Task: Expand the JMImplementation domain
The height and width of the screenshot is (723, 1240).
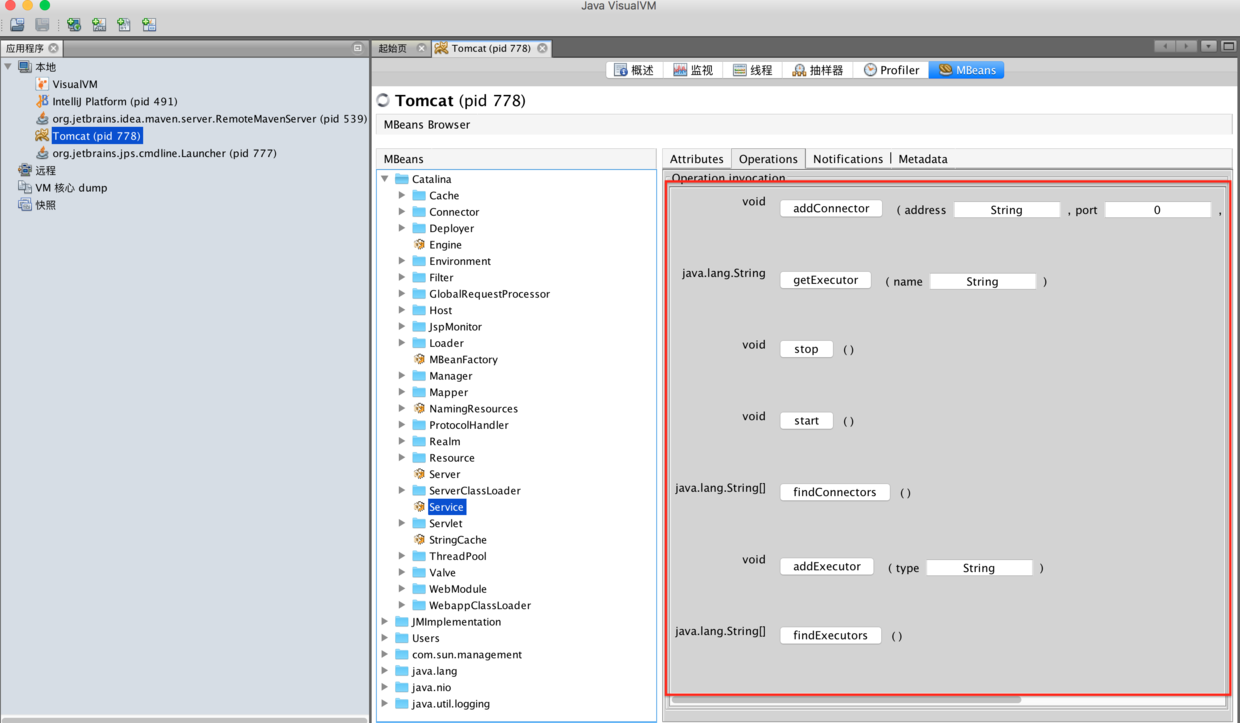Action: tap(385, 621)
